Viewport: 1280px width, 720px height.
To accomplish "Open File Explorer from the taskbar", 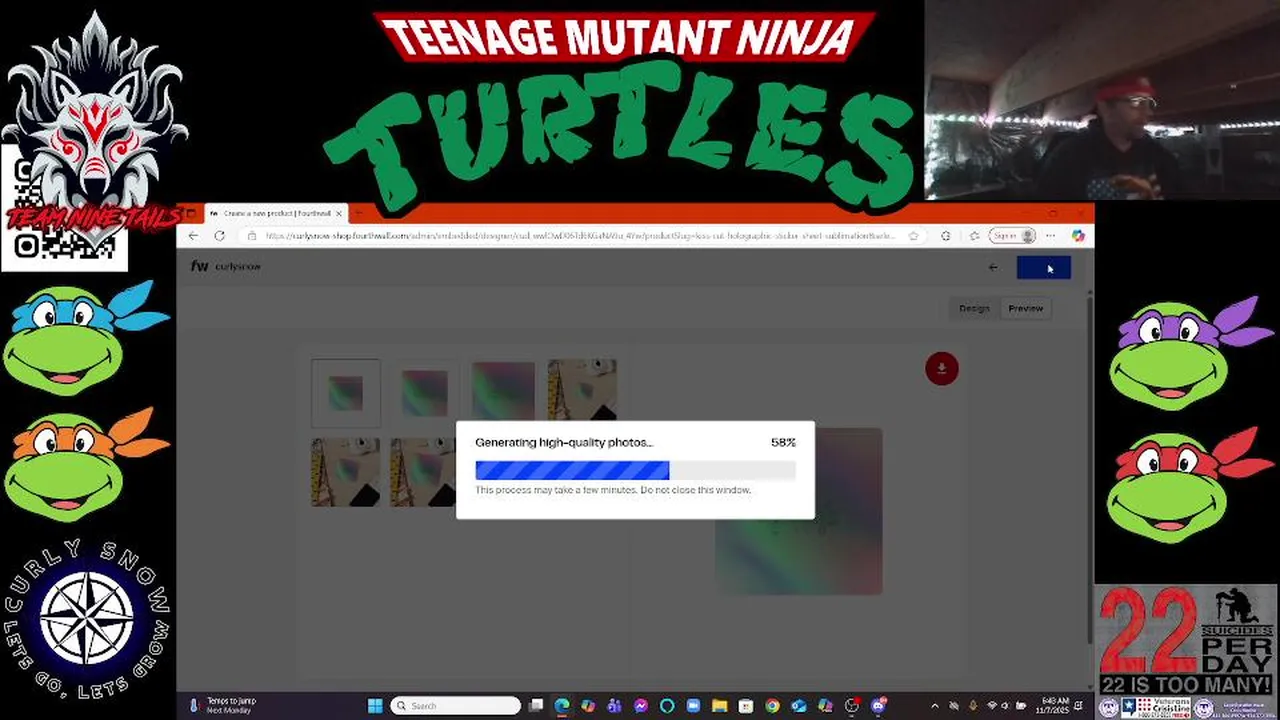I will 719,706.
